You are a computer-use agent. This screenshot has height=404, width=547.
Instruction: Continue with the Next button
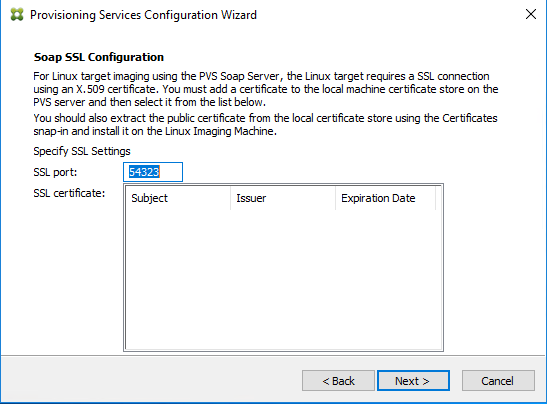413,381
